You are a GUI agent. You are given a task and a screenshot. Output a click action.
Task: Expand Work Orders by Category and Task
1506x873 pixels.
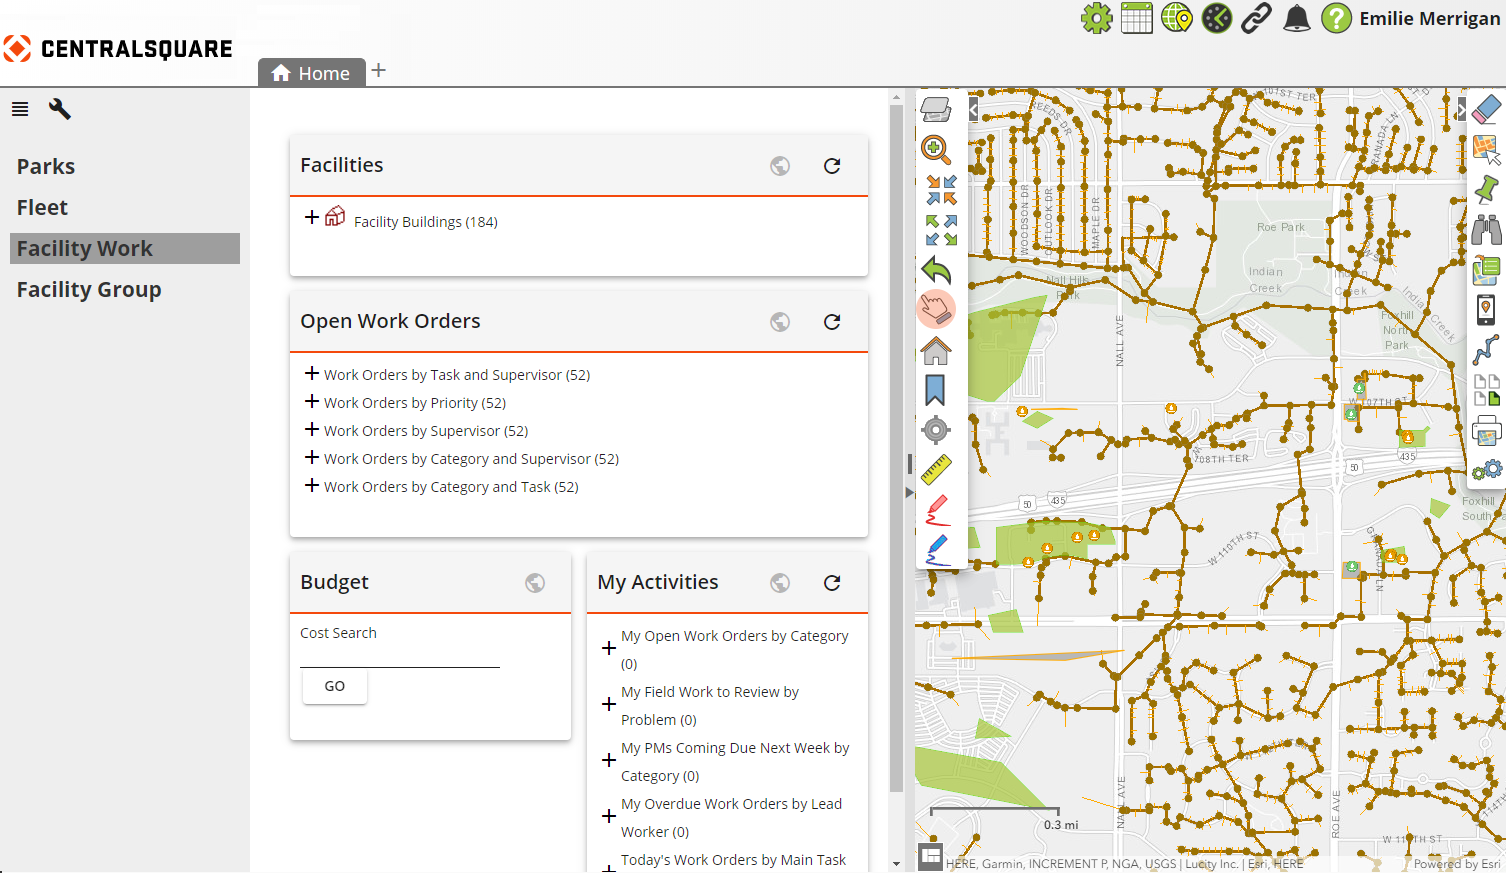coord(312,485)
